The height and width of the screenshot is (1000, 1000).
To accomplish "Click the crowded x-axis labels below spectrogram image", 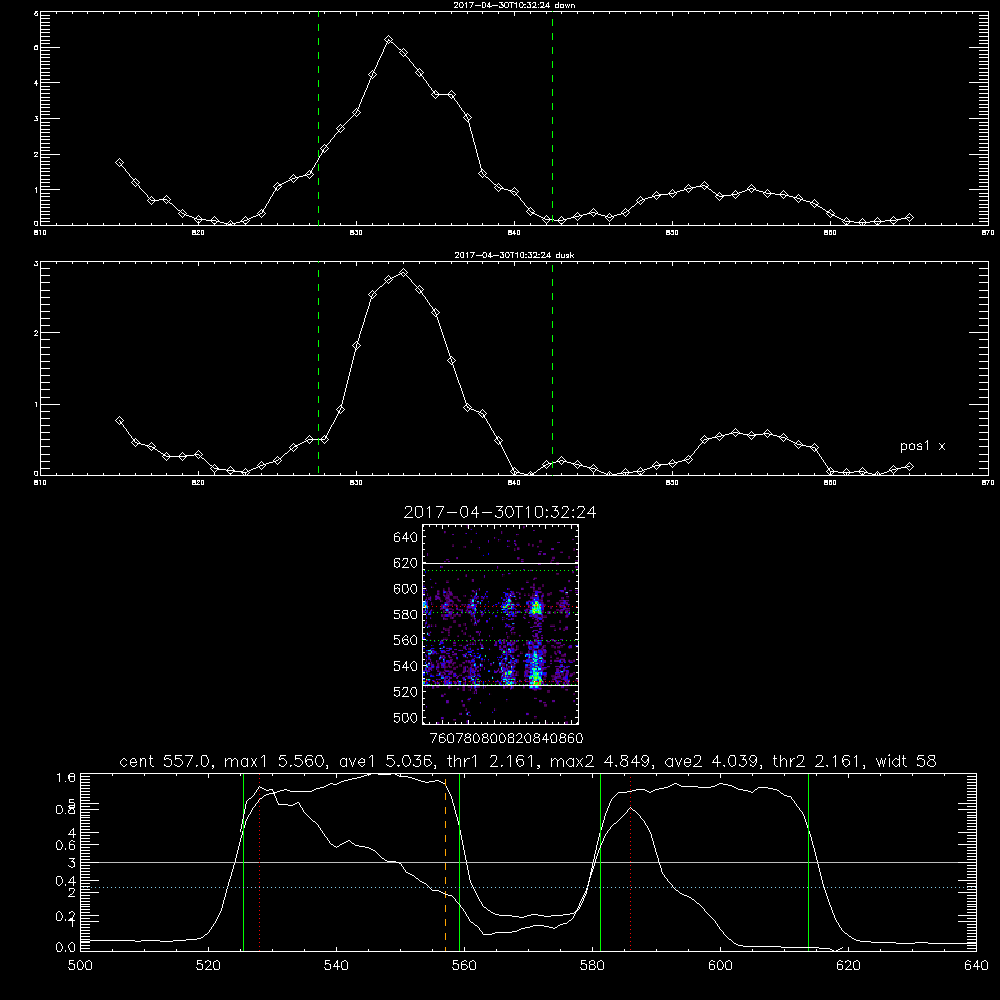I will tap(507, 738).
